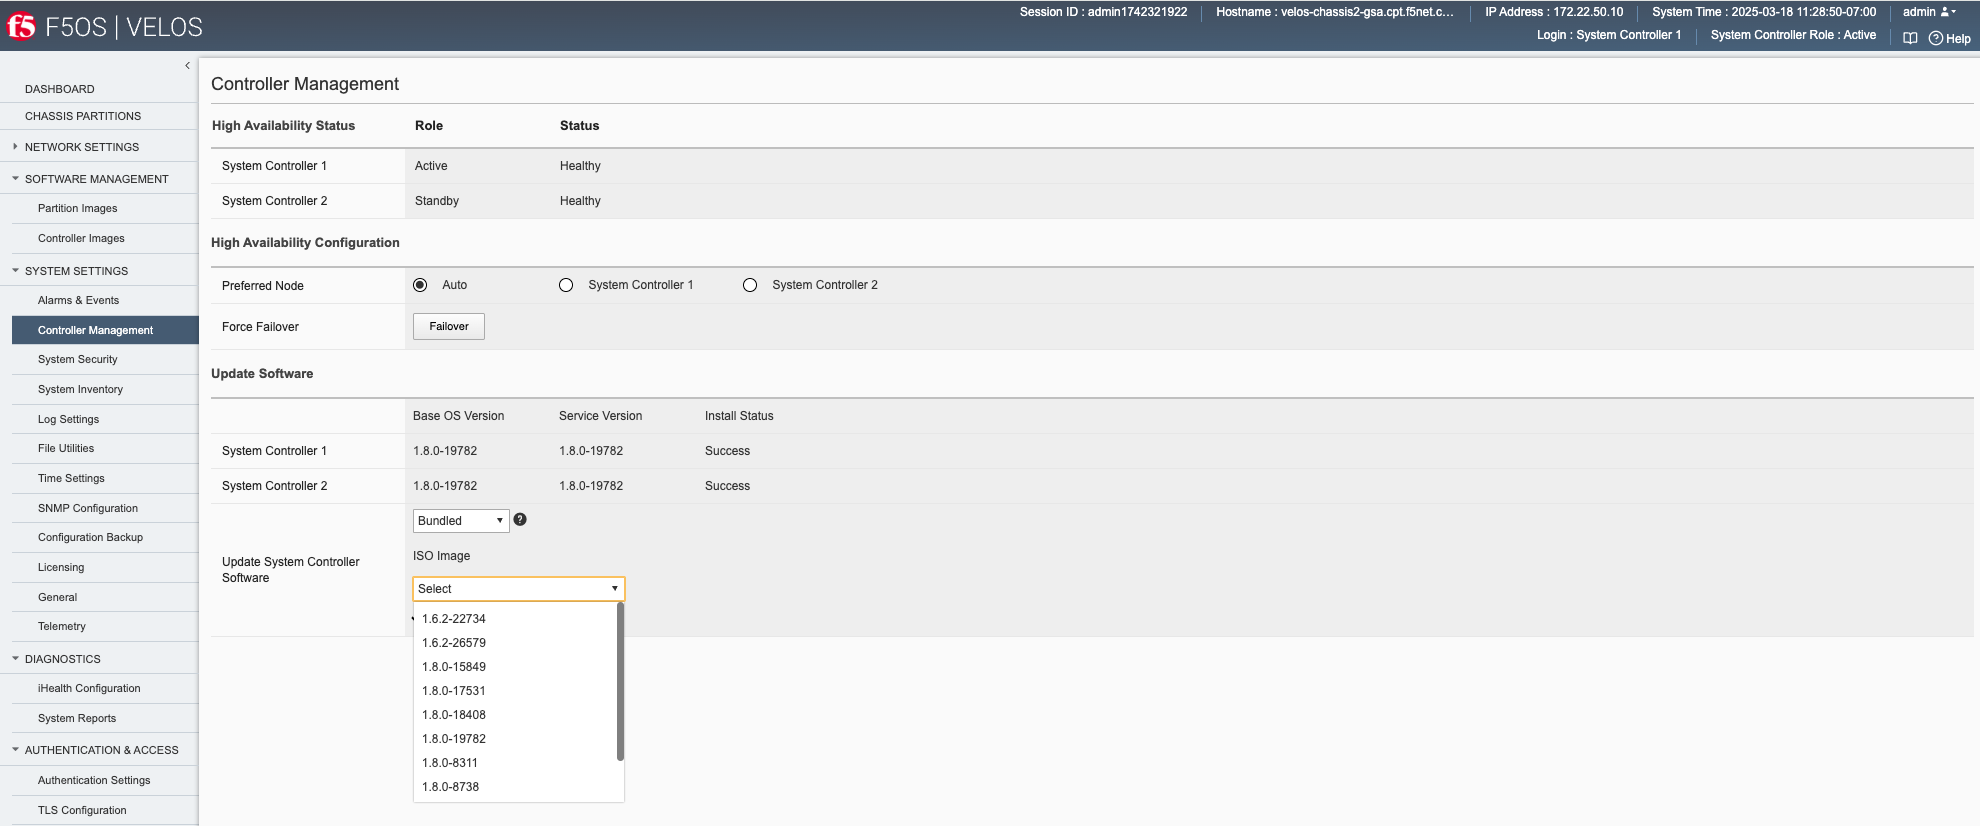The image size is (1980, 826).
Task: Click the ISO Image Select dropdown
Action: [519, 589]
